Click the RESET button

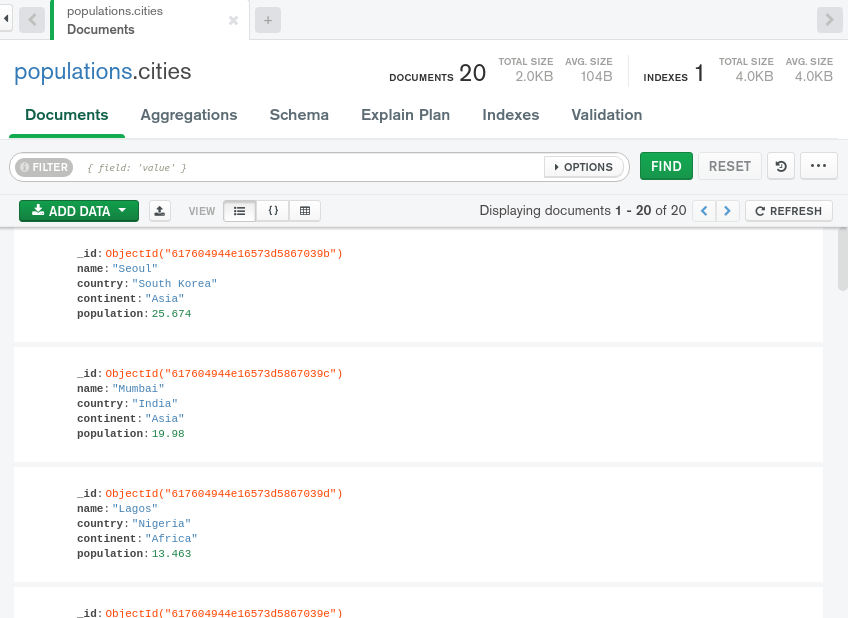point(729,166)
